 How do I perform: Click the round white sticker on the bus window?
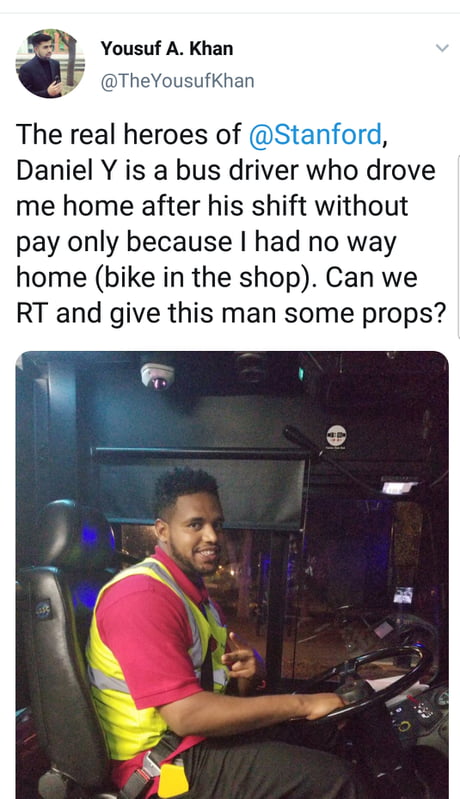336,436
